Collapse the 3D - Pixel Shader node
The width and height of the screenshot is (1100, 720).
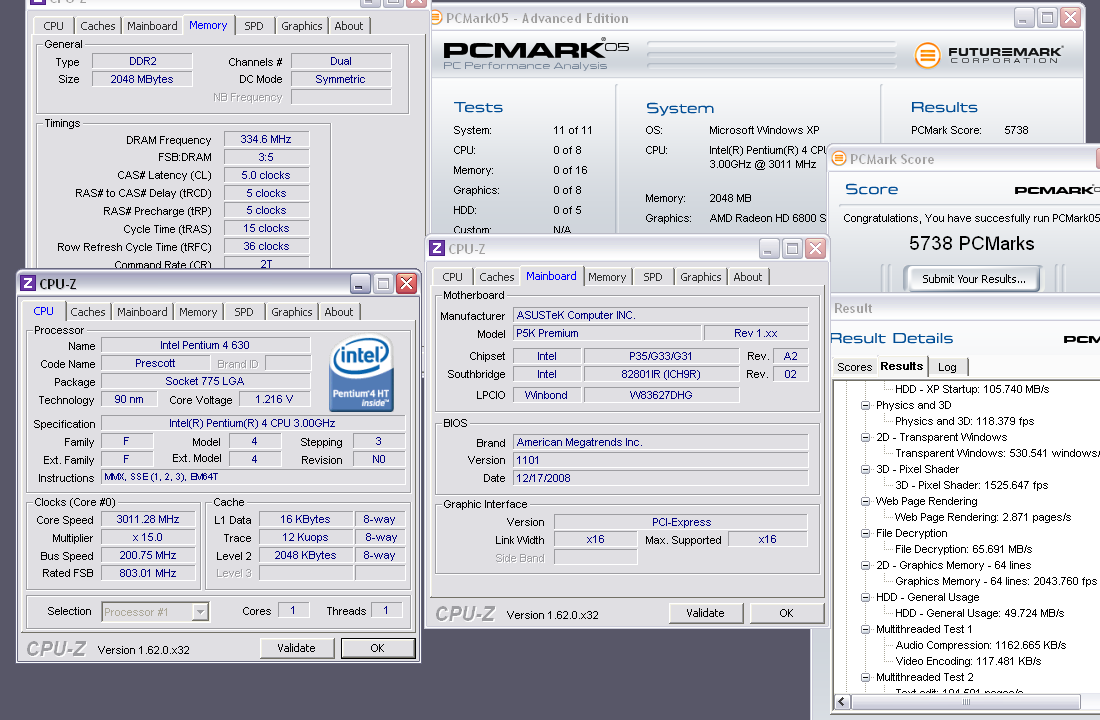coord(866,469)
